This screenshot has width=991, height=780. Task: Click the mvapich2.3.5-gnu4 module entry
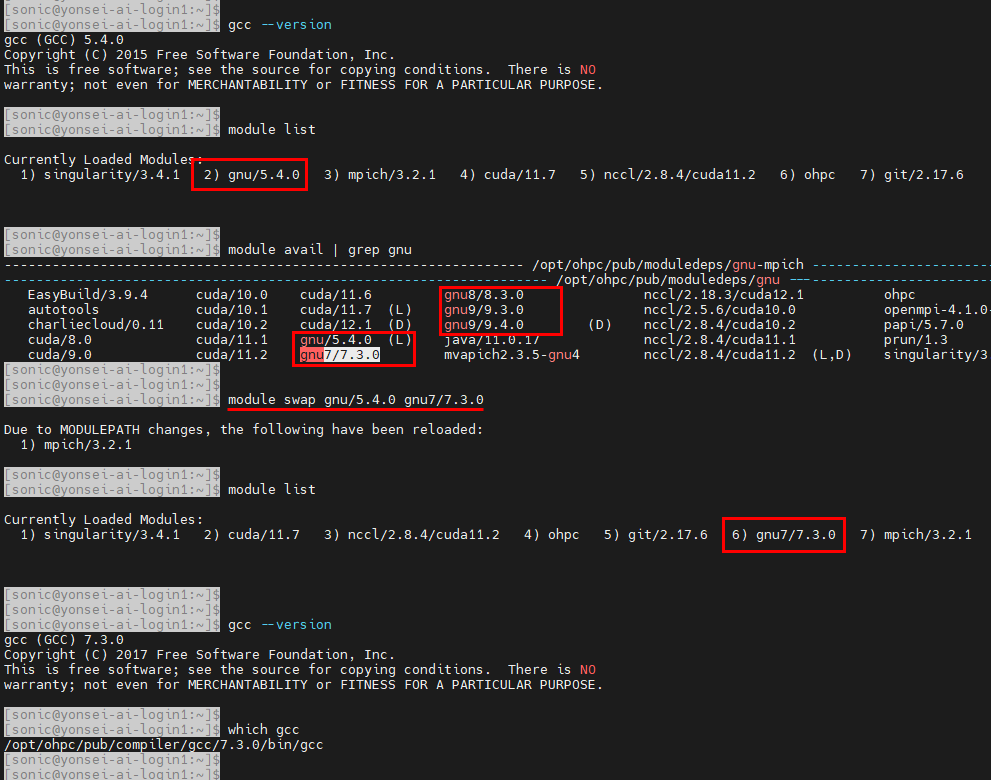[511, 355]
